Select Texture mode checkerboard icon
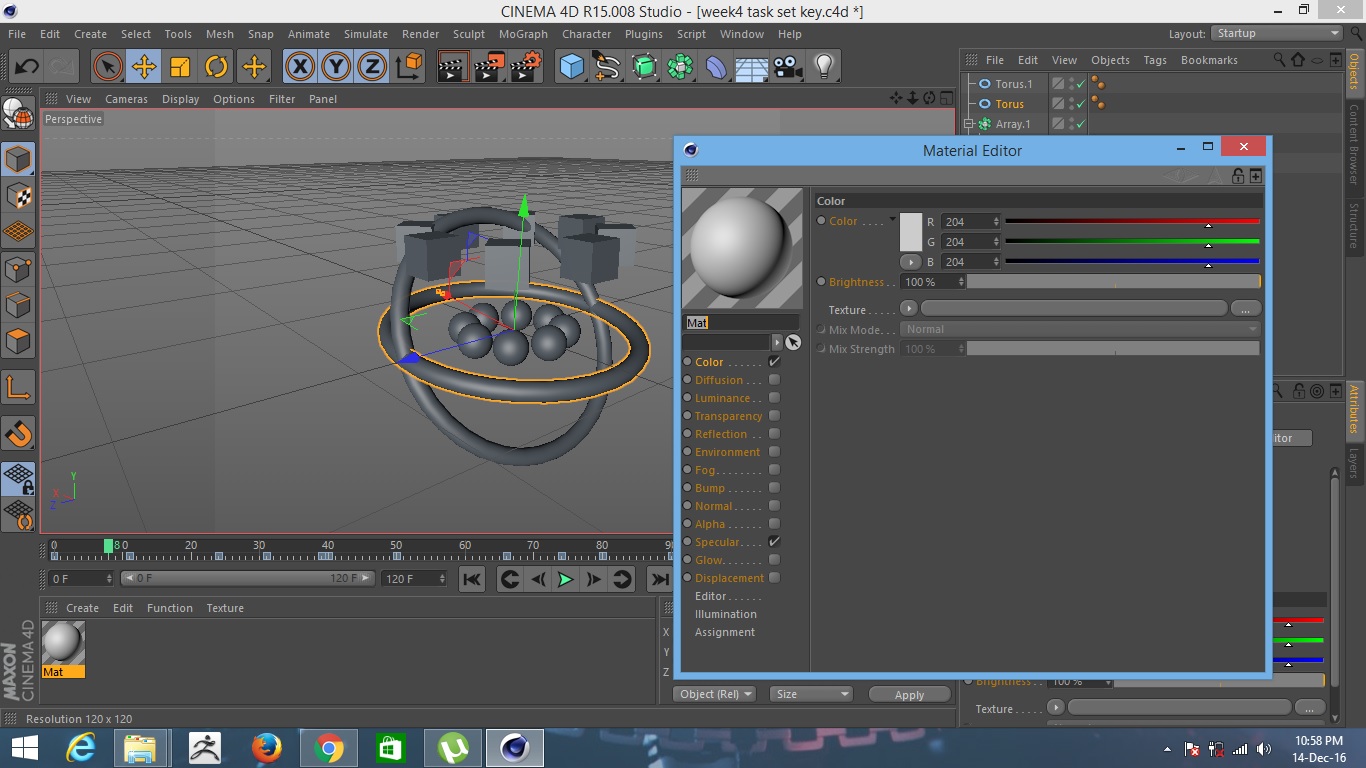This screenshot has height=768, width=1366. (18, 196)
